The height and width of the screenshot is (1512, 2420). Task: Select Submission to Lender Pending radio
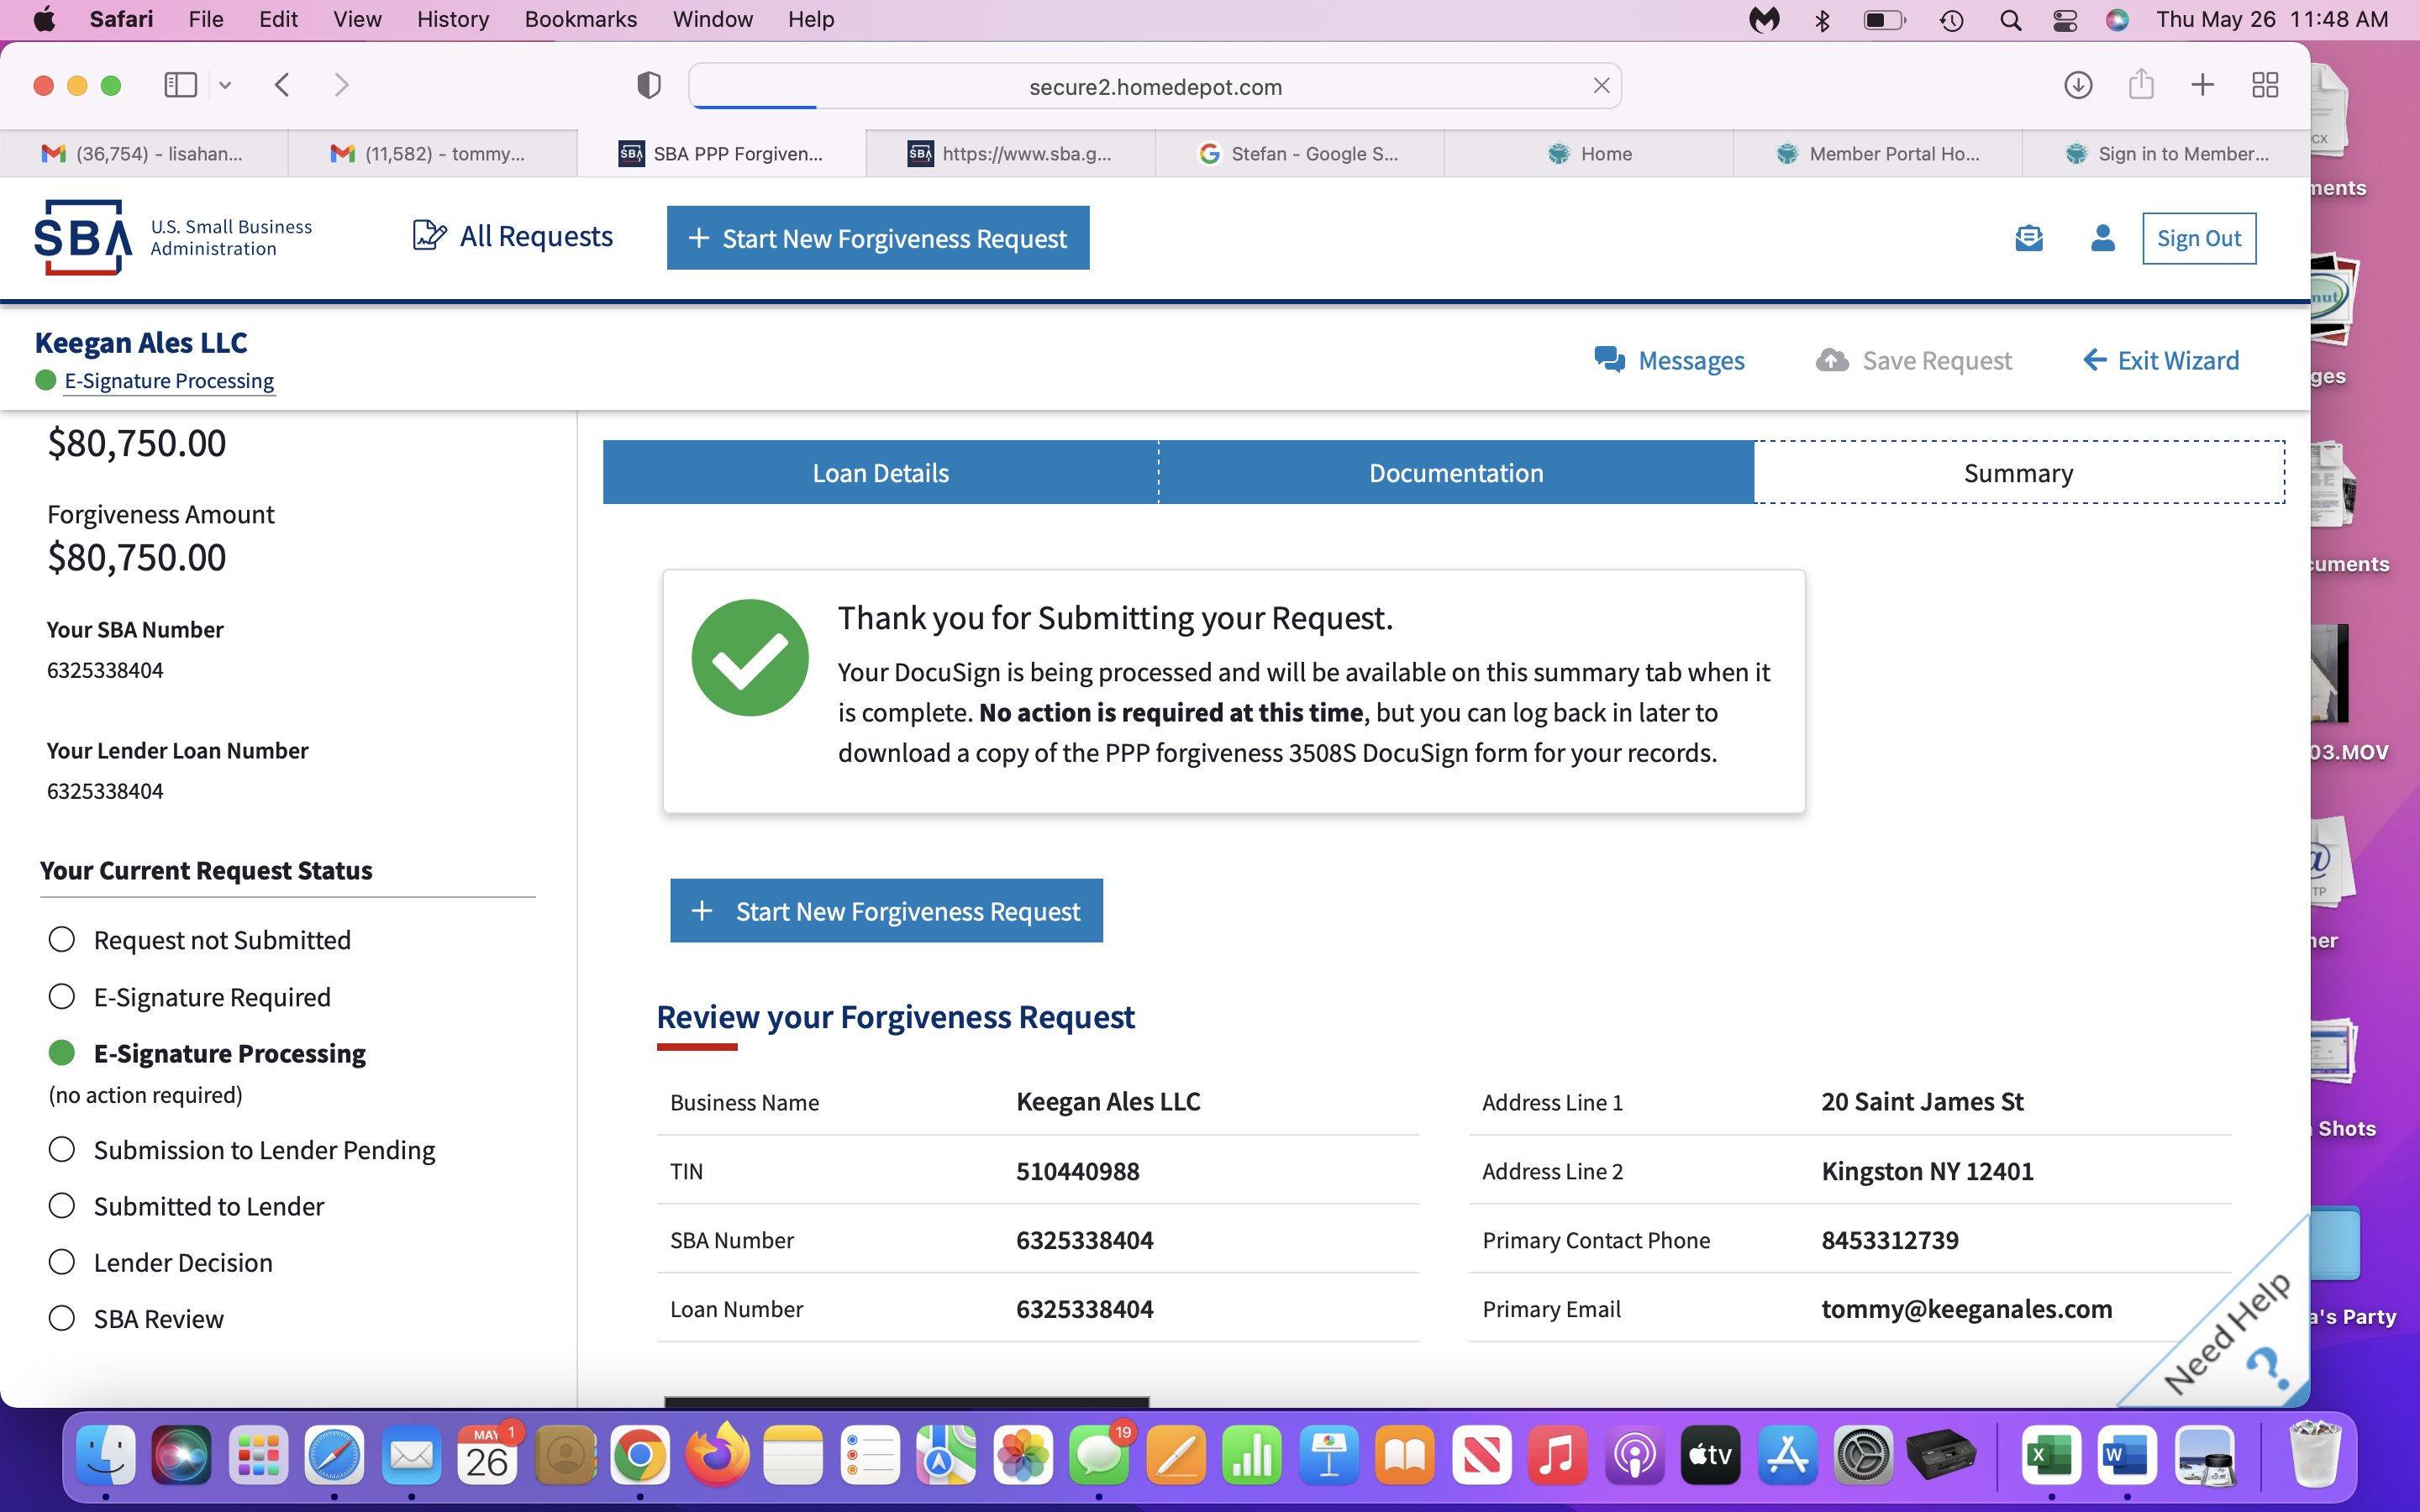click(62, 1149)
